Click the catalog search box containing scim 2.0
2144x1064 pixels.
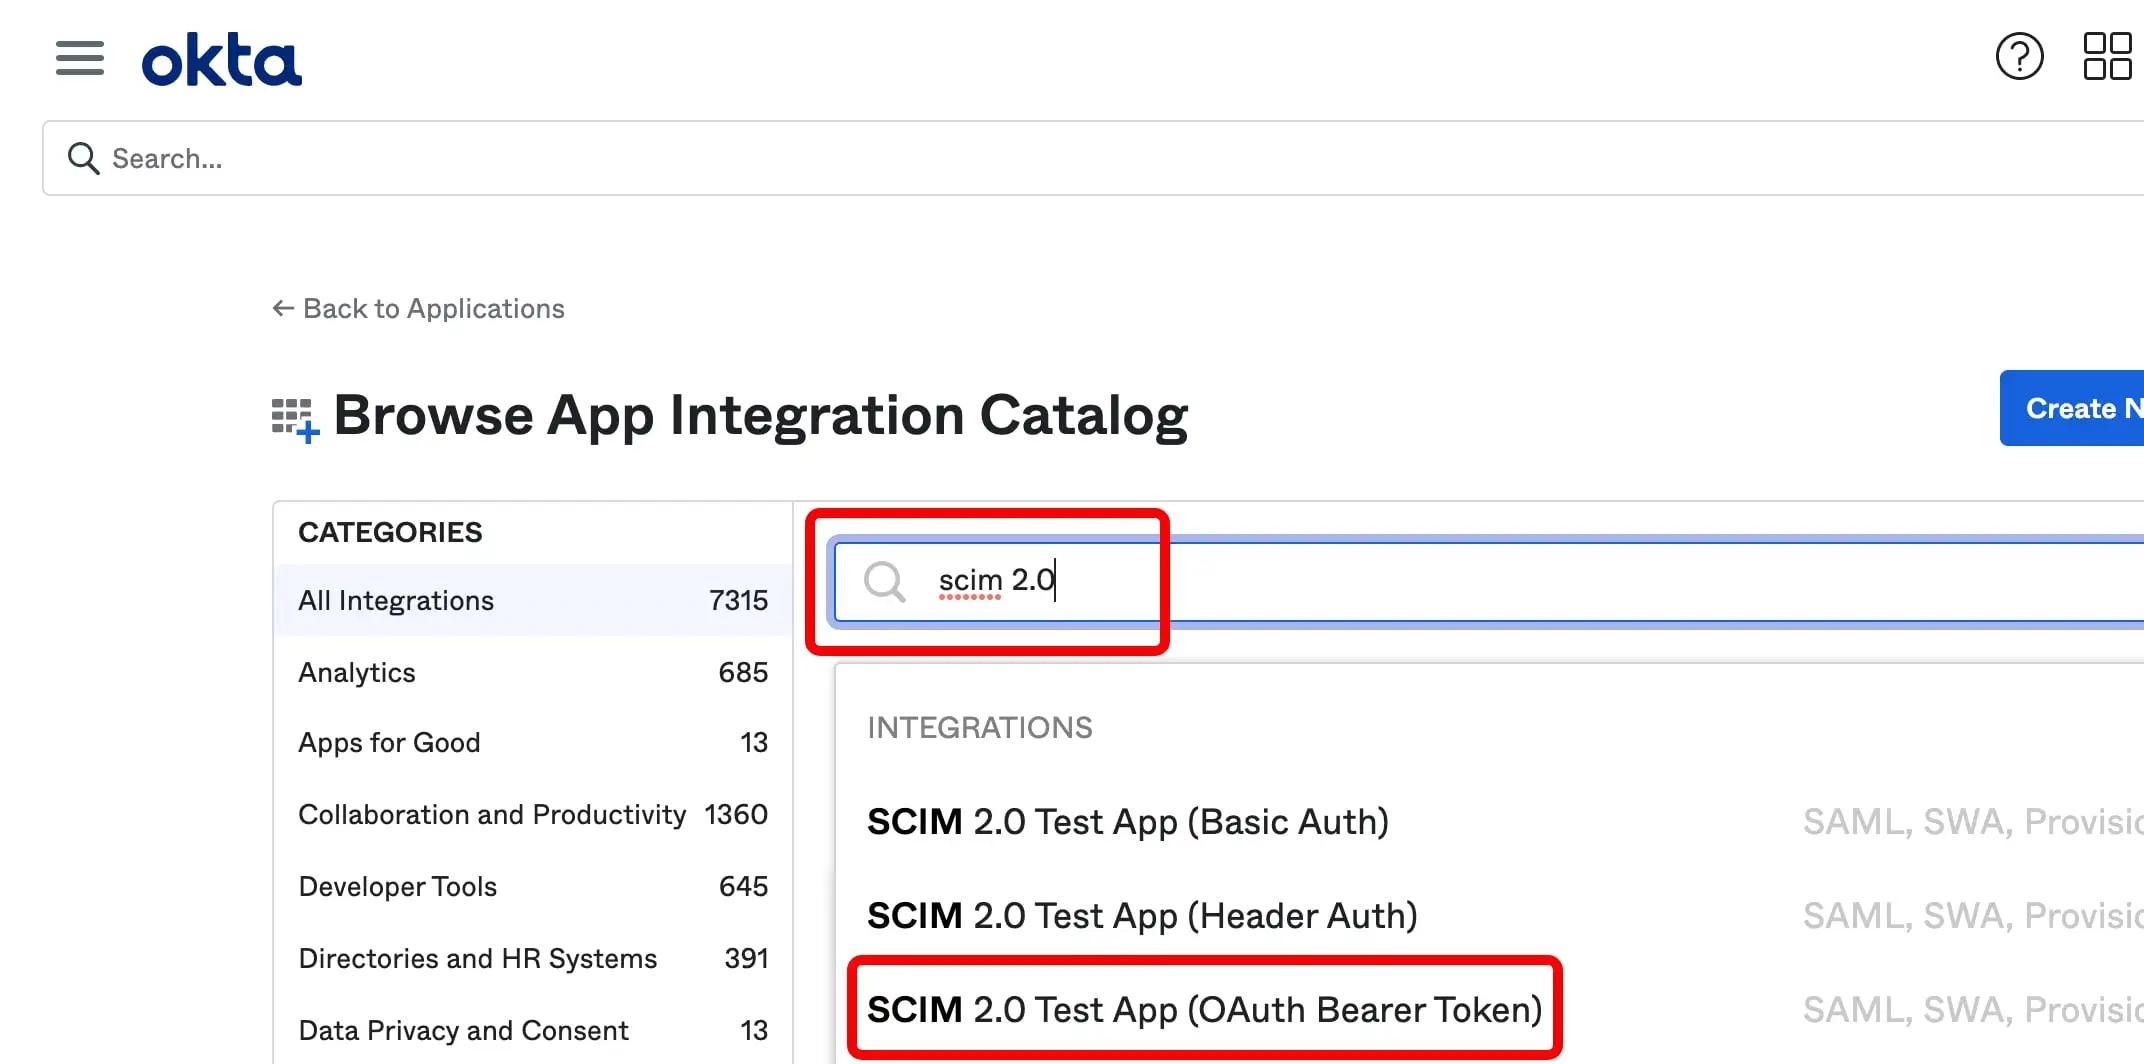(x=1489, y=581)
